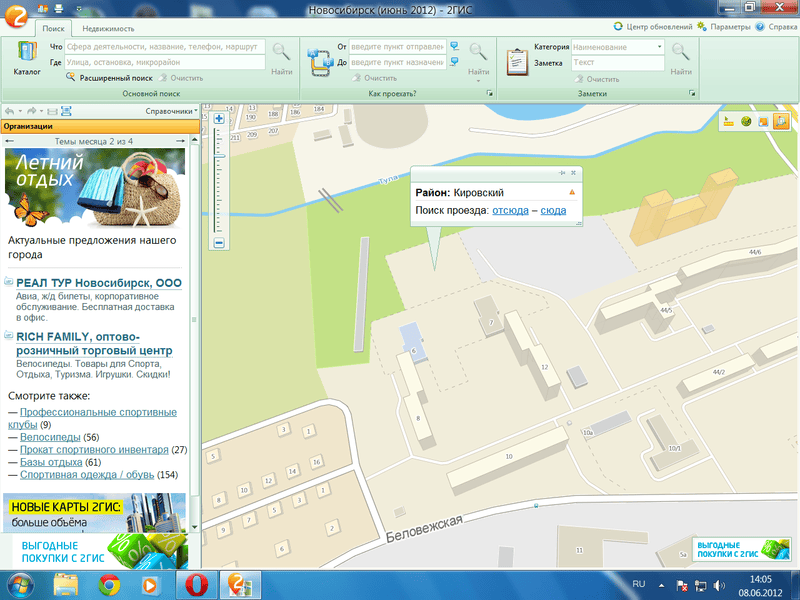The height and width of the screenshot is (600, 800).
Task: Click Найти magnifier in Как проехать group
Action: coord(478,59)
